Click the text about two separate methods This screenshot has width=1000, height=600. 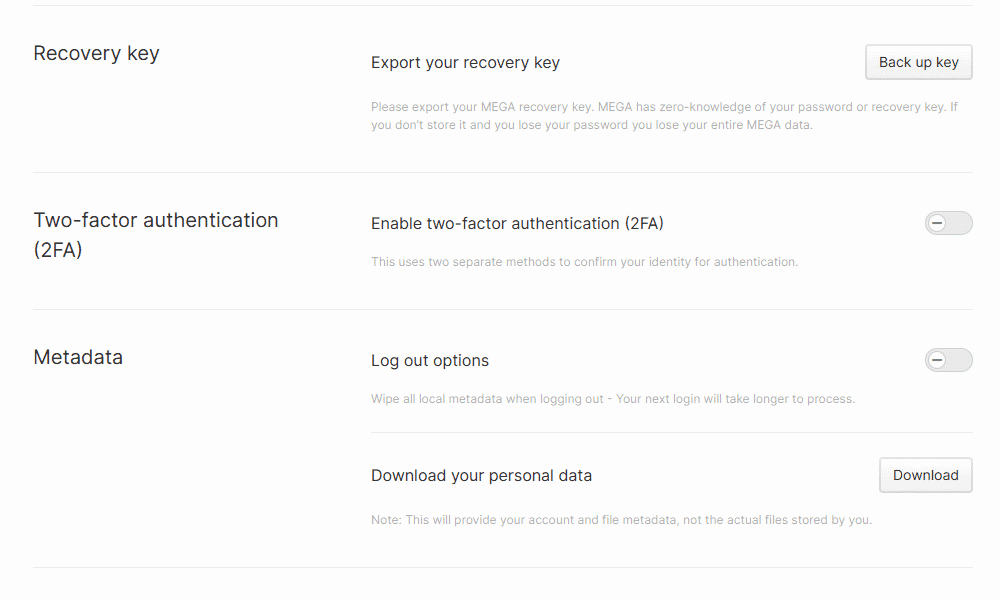584,262
